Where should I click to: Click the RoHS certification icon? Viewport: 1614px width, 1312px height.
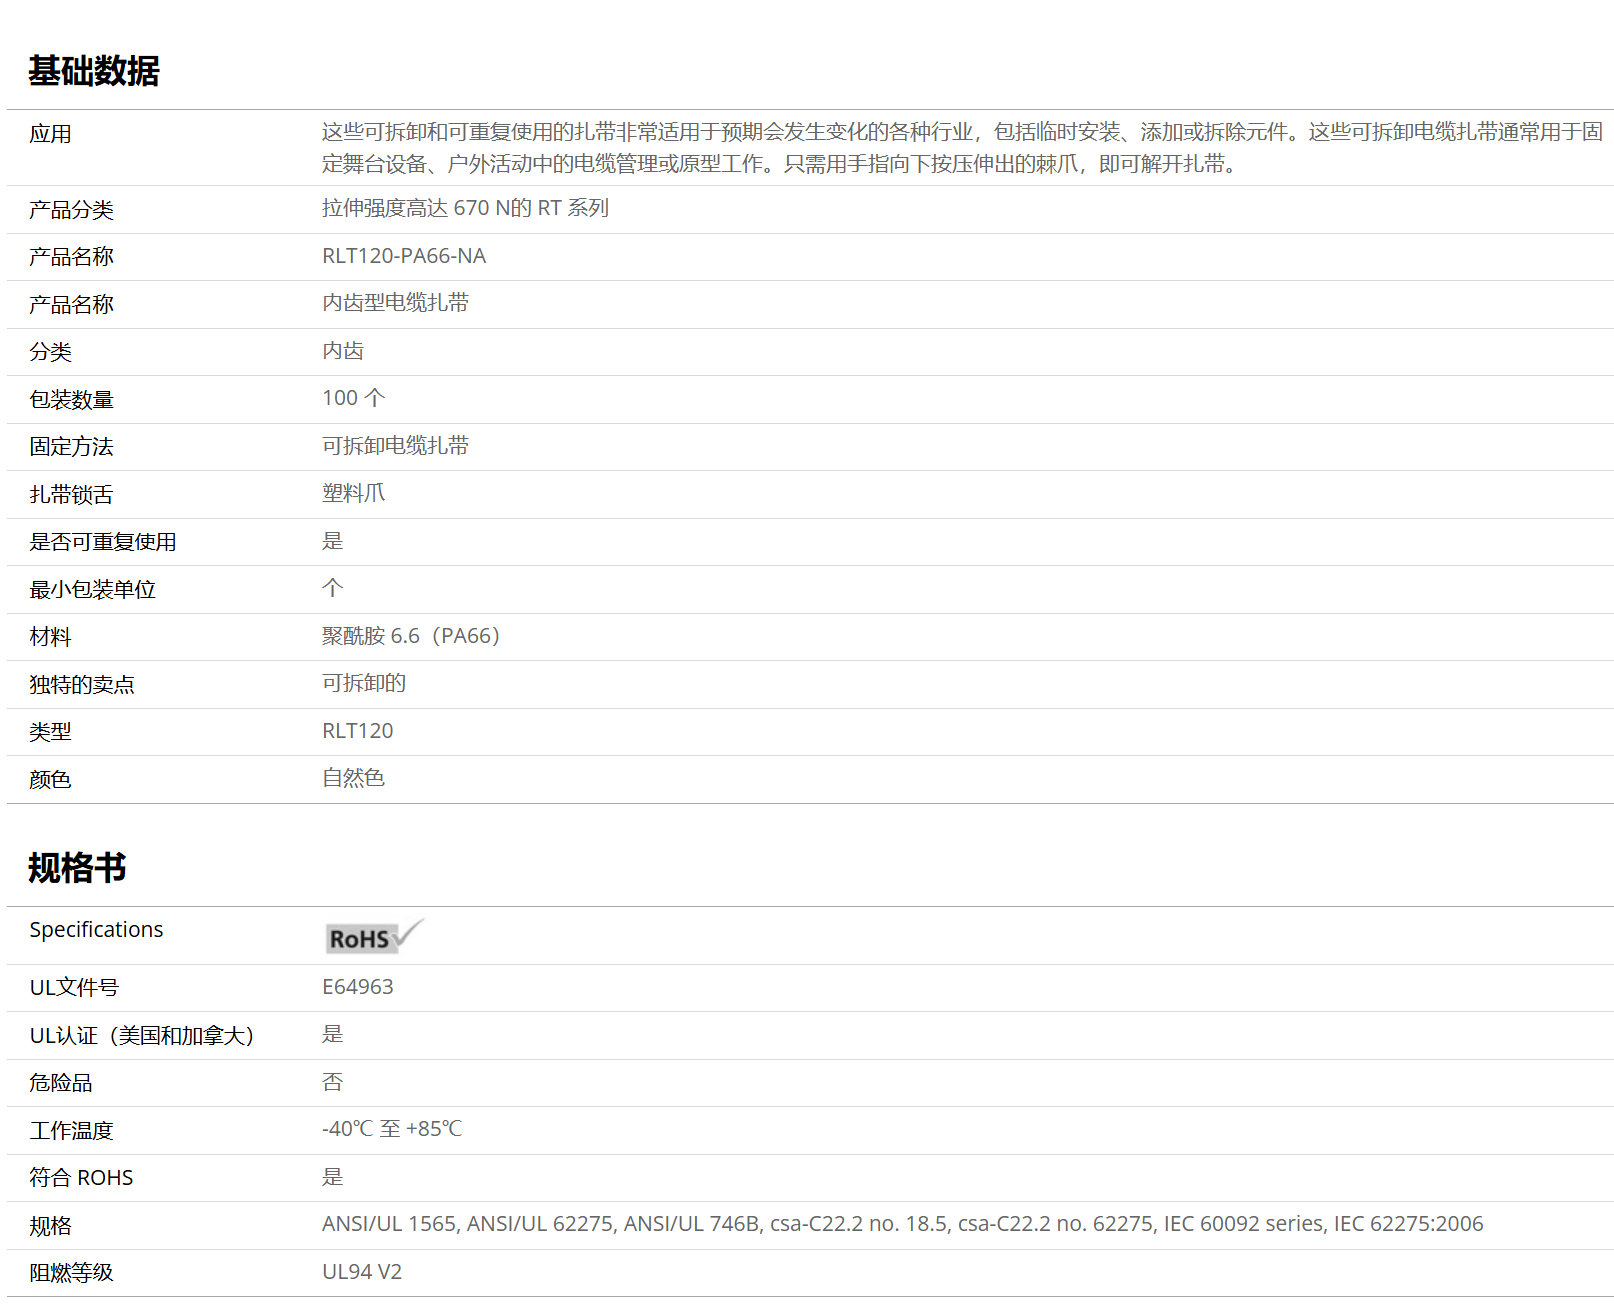click(x=374, y=937)
